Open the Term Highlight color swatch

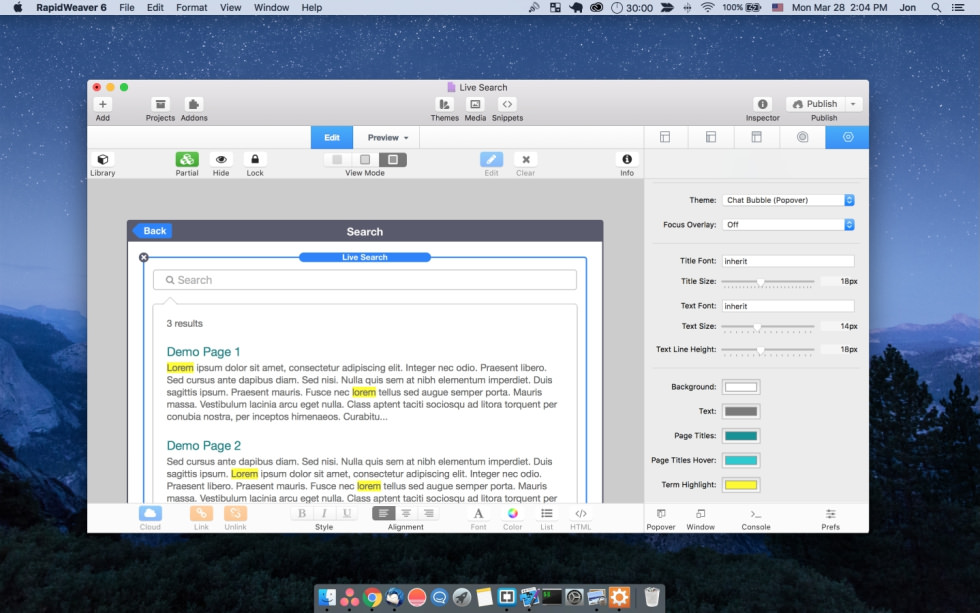(x=741, y=485)
